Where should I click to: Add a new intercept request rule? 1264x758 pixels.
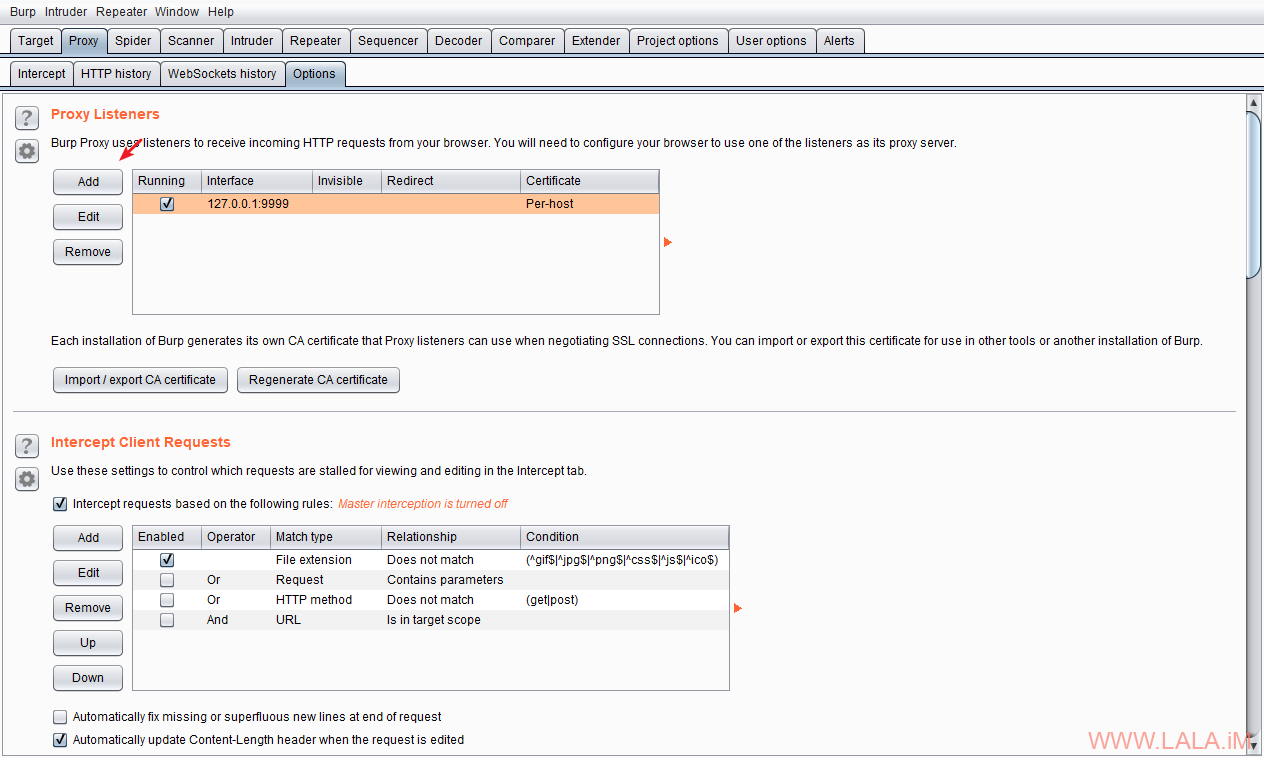(x=88, y=538)
